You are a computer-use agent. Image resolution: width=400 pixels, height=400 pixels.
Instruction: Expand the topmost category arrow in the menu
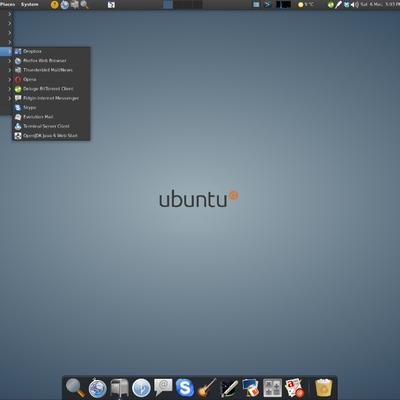click(10, 14)
